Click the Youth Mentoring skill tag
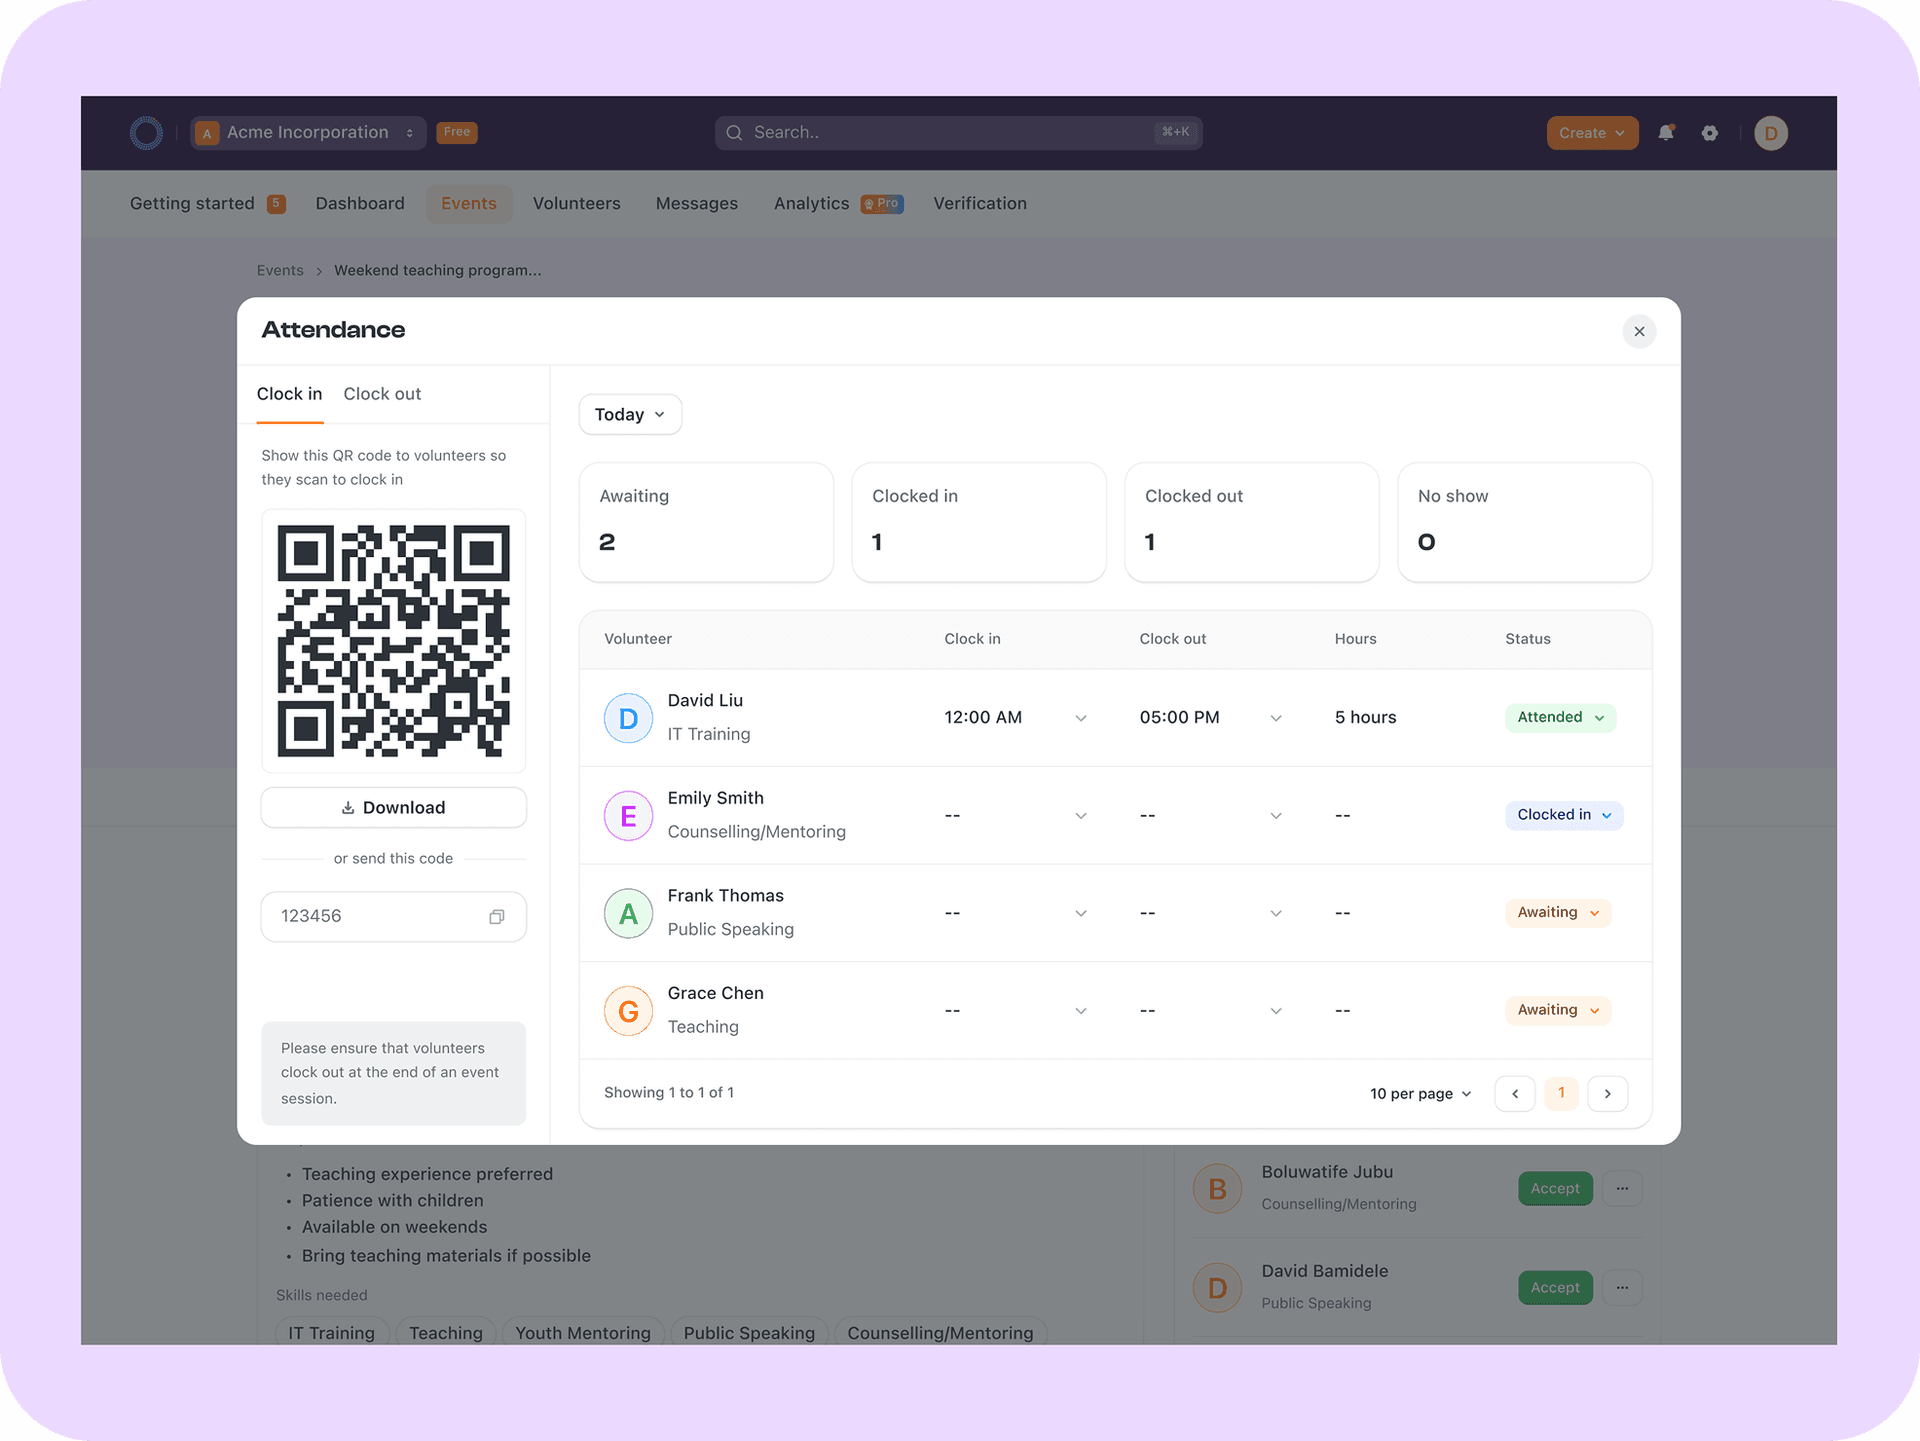1920x1441 pixels. click(583, 1334)
